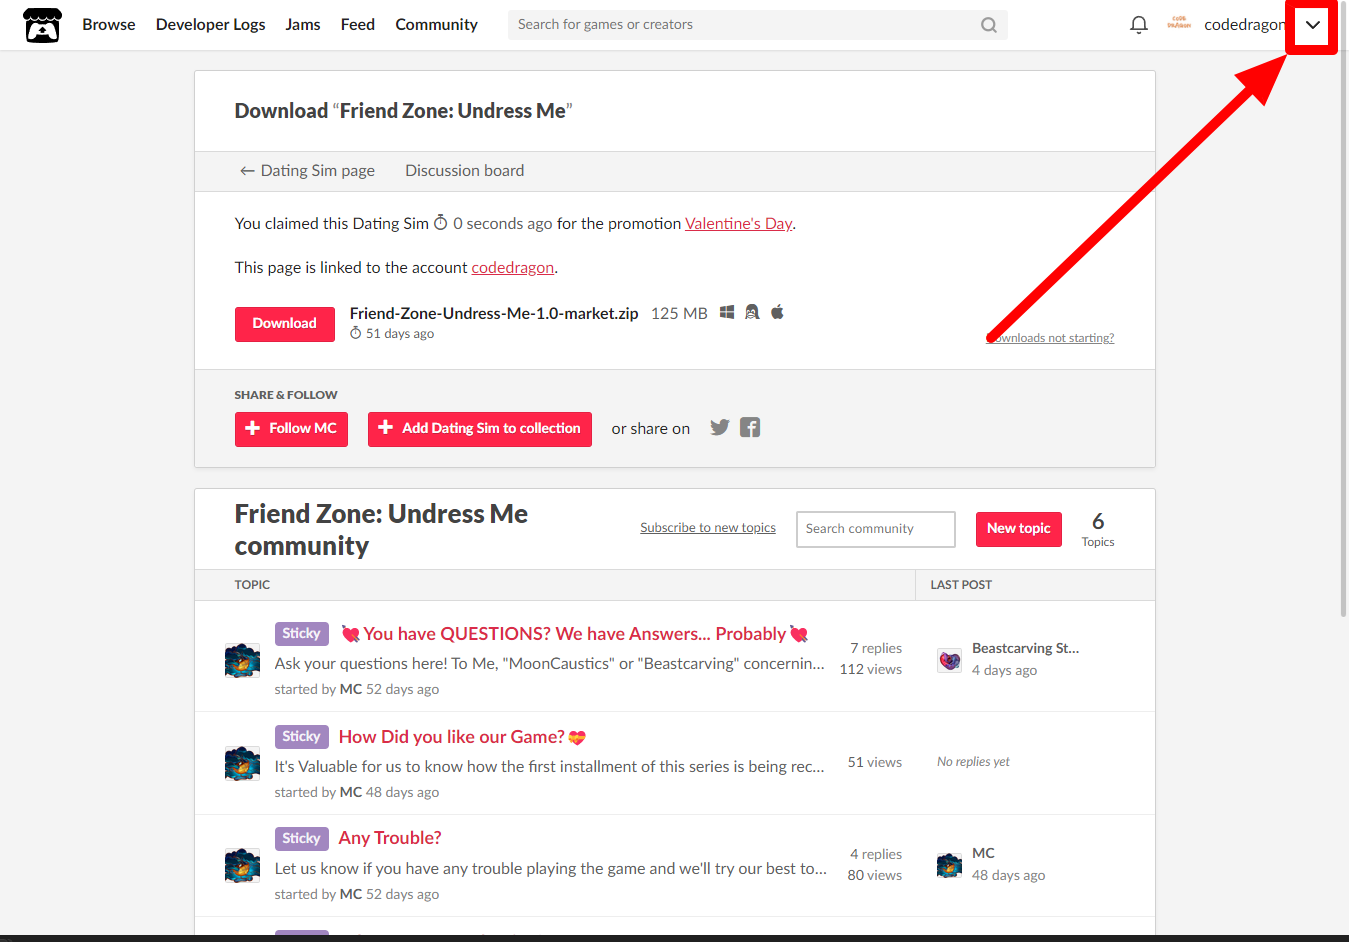Viewport: 1349px width, 942px height.
Task: Click Sticky tag on Any Trouble topic
Action: tap(301, 839)
